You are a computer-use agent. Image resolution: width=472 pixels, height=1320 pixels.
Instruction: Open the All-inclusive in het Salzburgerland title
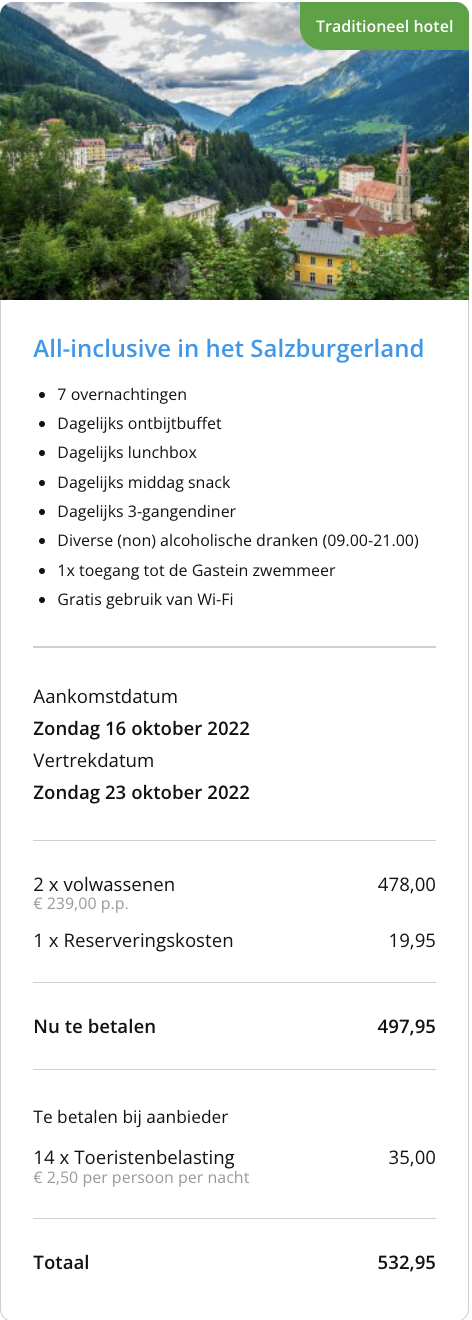[x=228, y=349]
